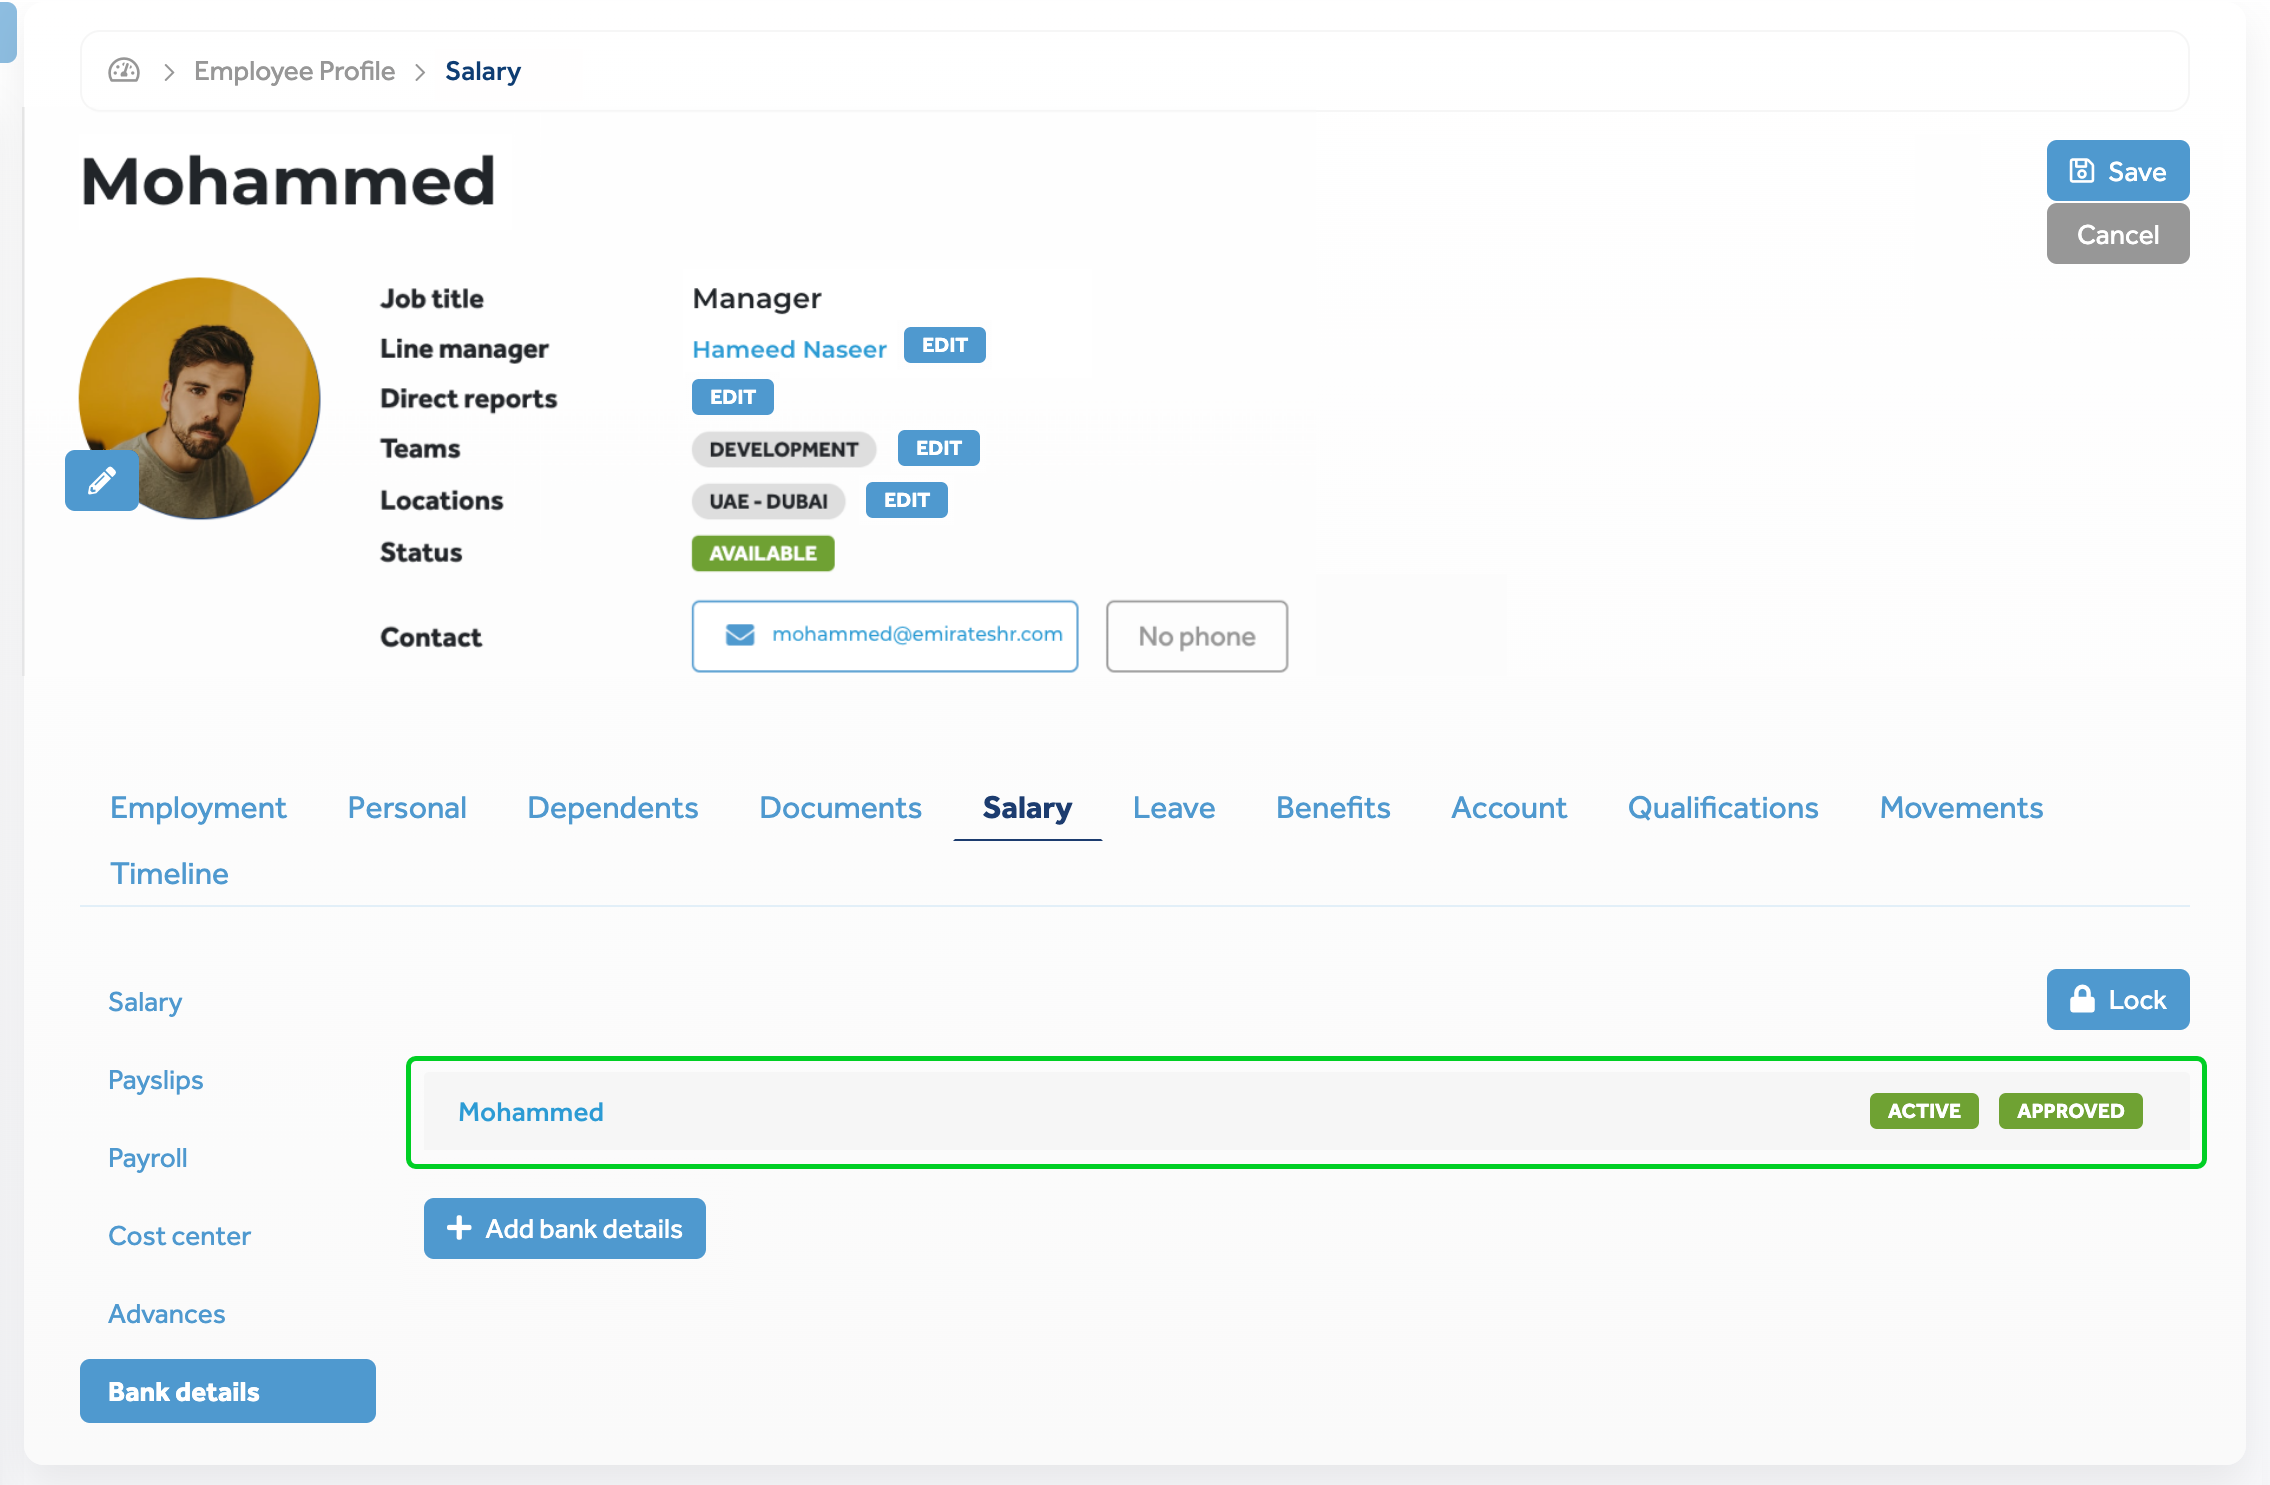Open Cost center in the side menu
The height and width of the screenshot is (1485, 2270).
pos(180,1236)
